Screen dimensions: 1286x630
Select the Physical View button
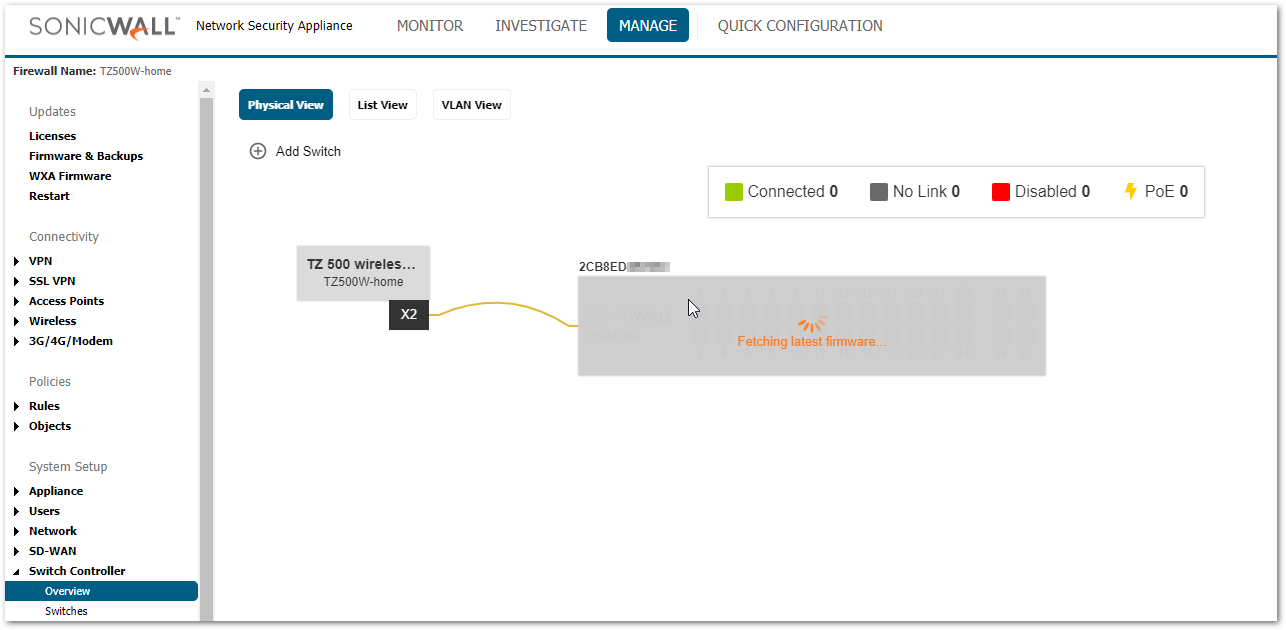[x=285, y=105]
